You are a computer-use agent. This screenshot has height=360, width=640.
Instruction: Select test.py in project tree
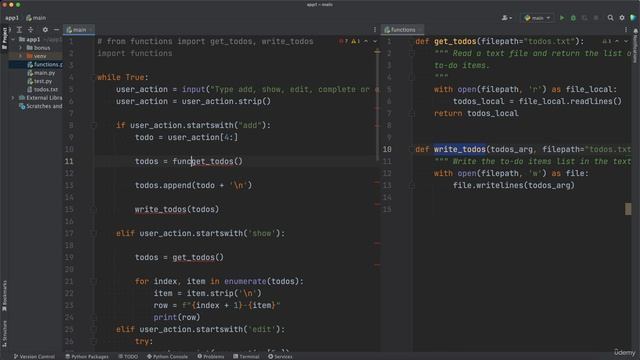(39, 81)
